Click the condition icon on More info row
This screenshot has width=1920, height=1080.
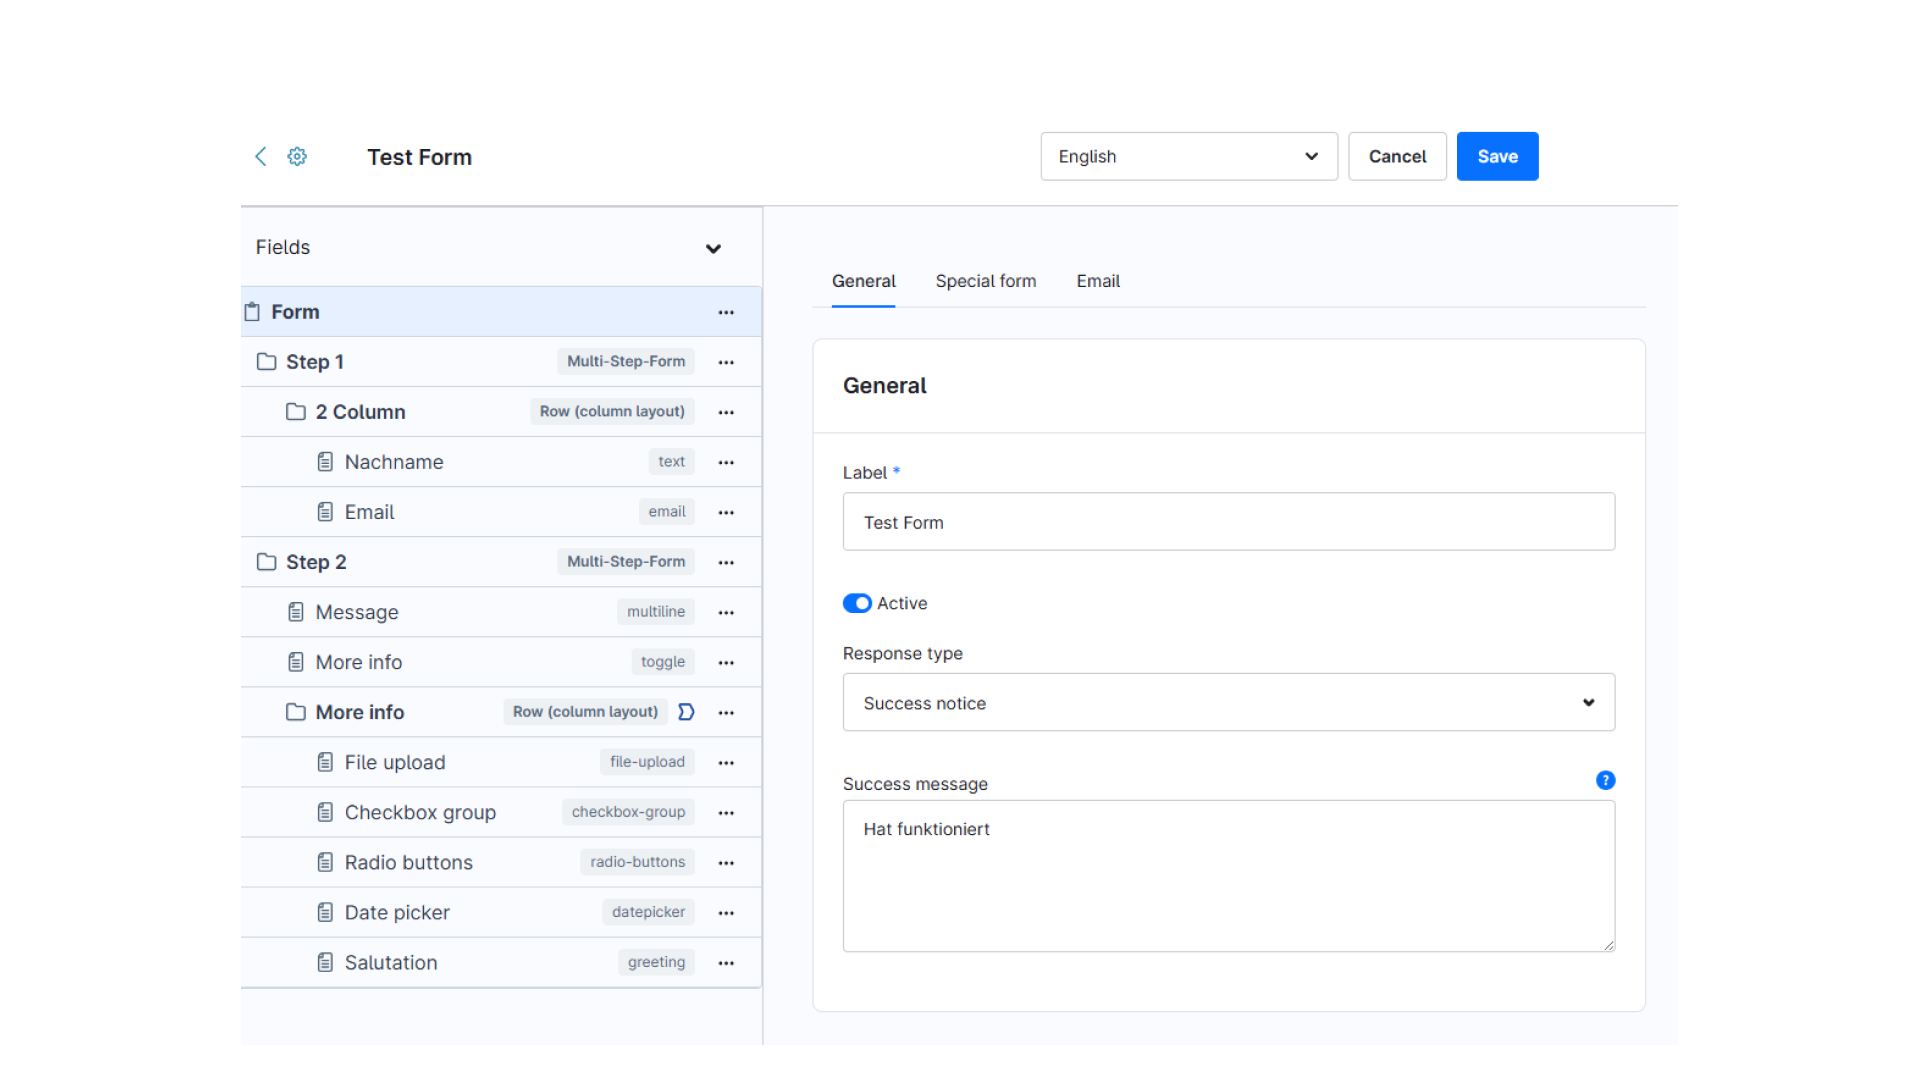click(686, 712)
